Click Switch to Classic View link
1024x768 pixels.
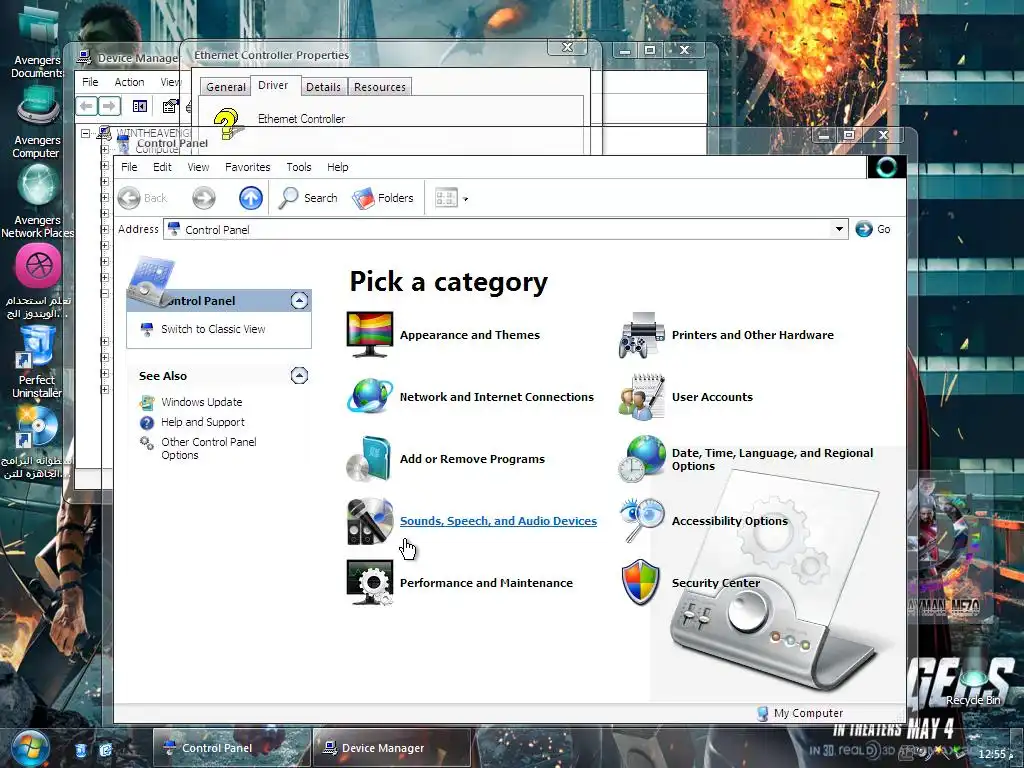(213, 329)
